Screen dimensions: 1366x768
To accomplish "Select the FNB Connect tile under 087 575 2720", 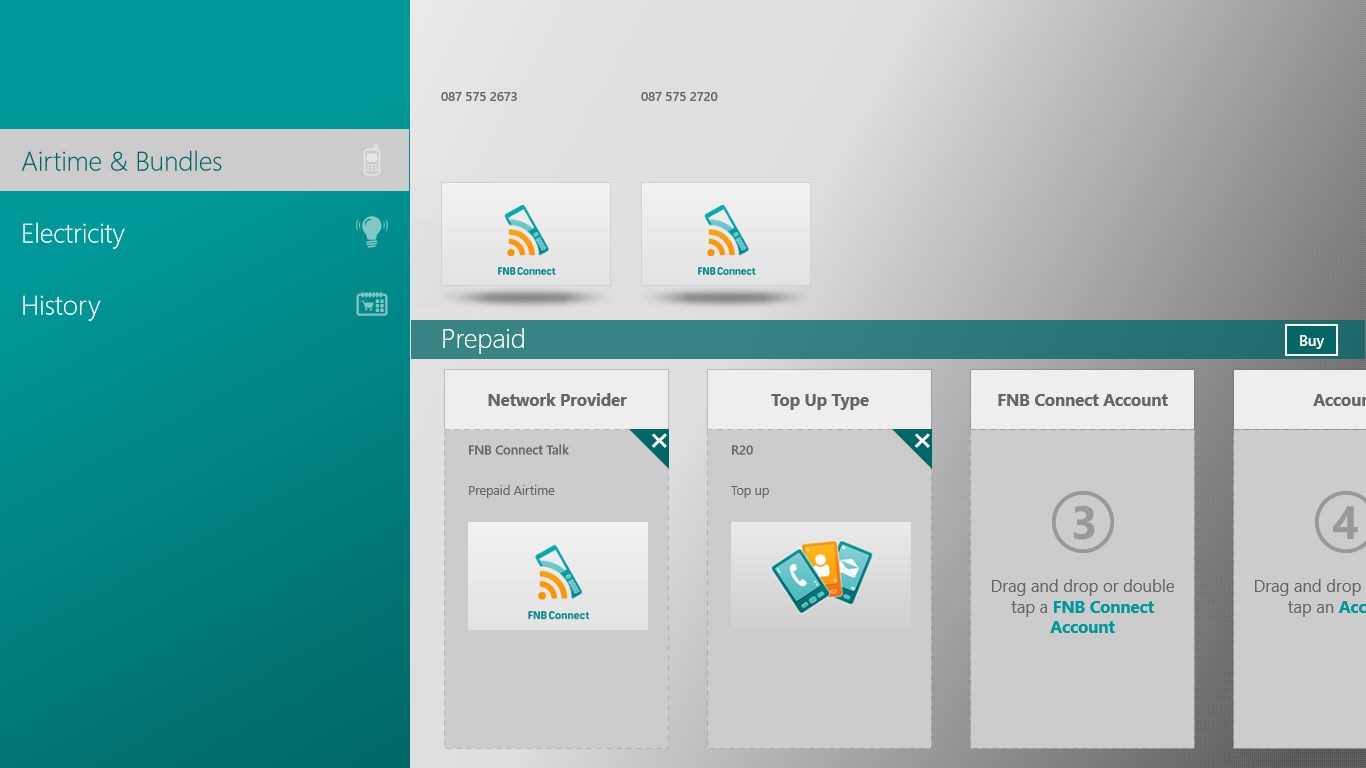I will pyautogui.click(x=726, y=234).
